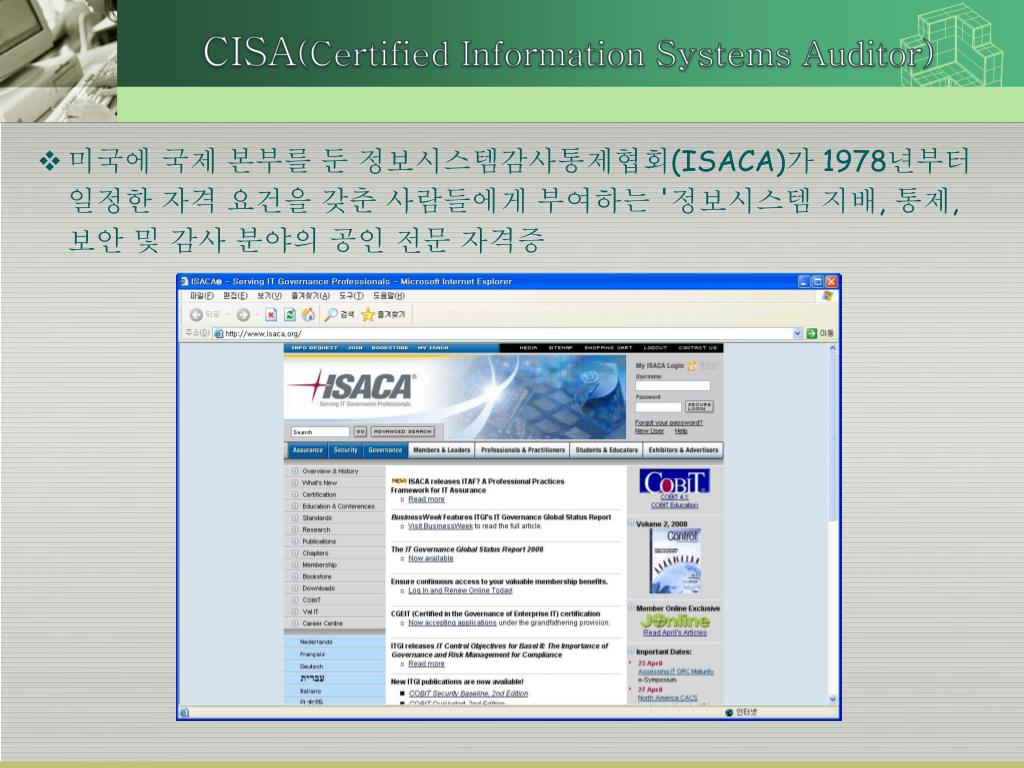1024x768 pixels.
Task: Click the GO search button
Action: pyautogui.click(x=360, y=432)
